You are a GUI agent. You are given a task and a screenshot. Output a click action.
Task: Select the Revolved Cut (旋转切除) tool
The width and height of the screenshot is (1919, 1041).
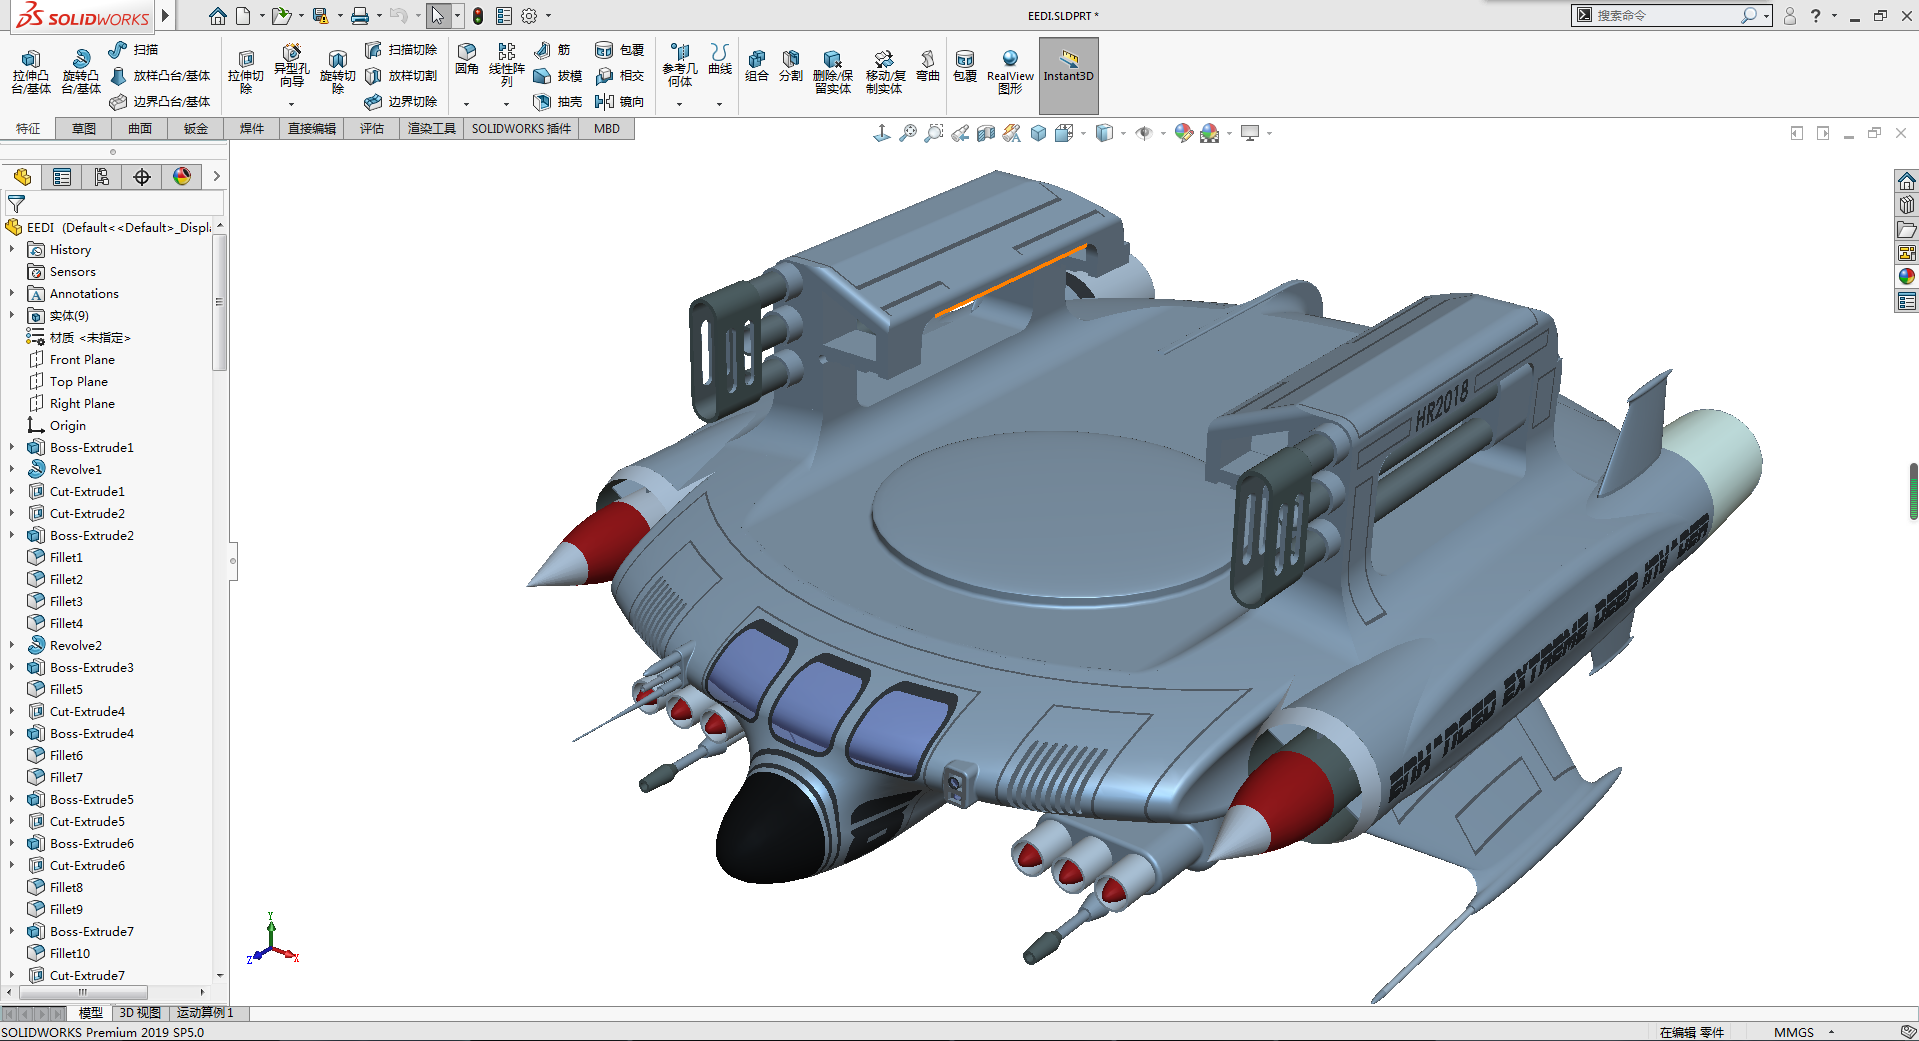337,72
